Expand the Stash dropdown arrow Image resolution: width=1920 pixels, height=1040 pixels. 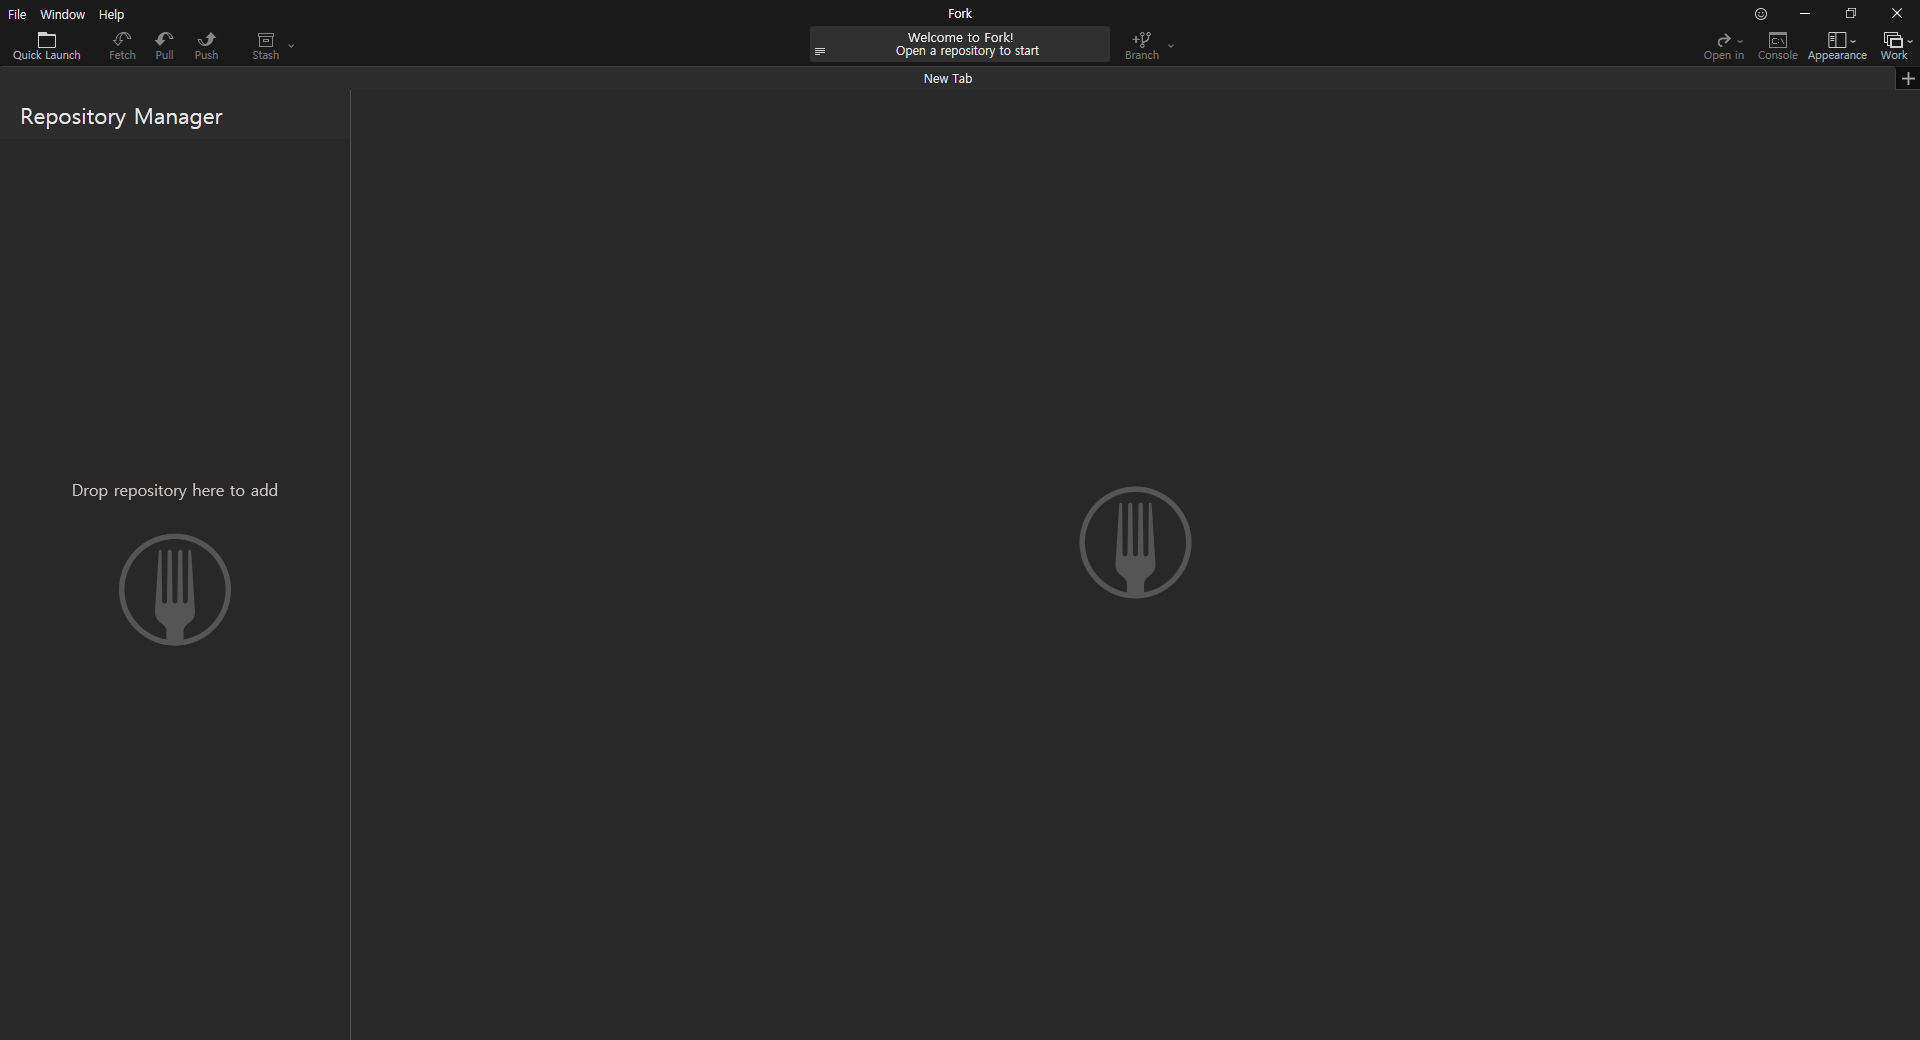[291, 46]
